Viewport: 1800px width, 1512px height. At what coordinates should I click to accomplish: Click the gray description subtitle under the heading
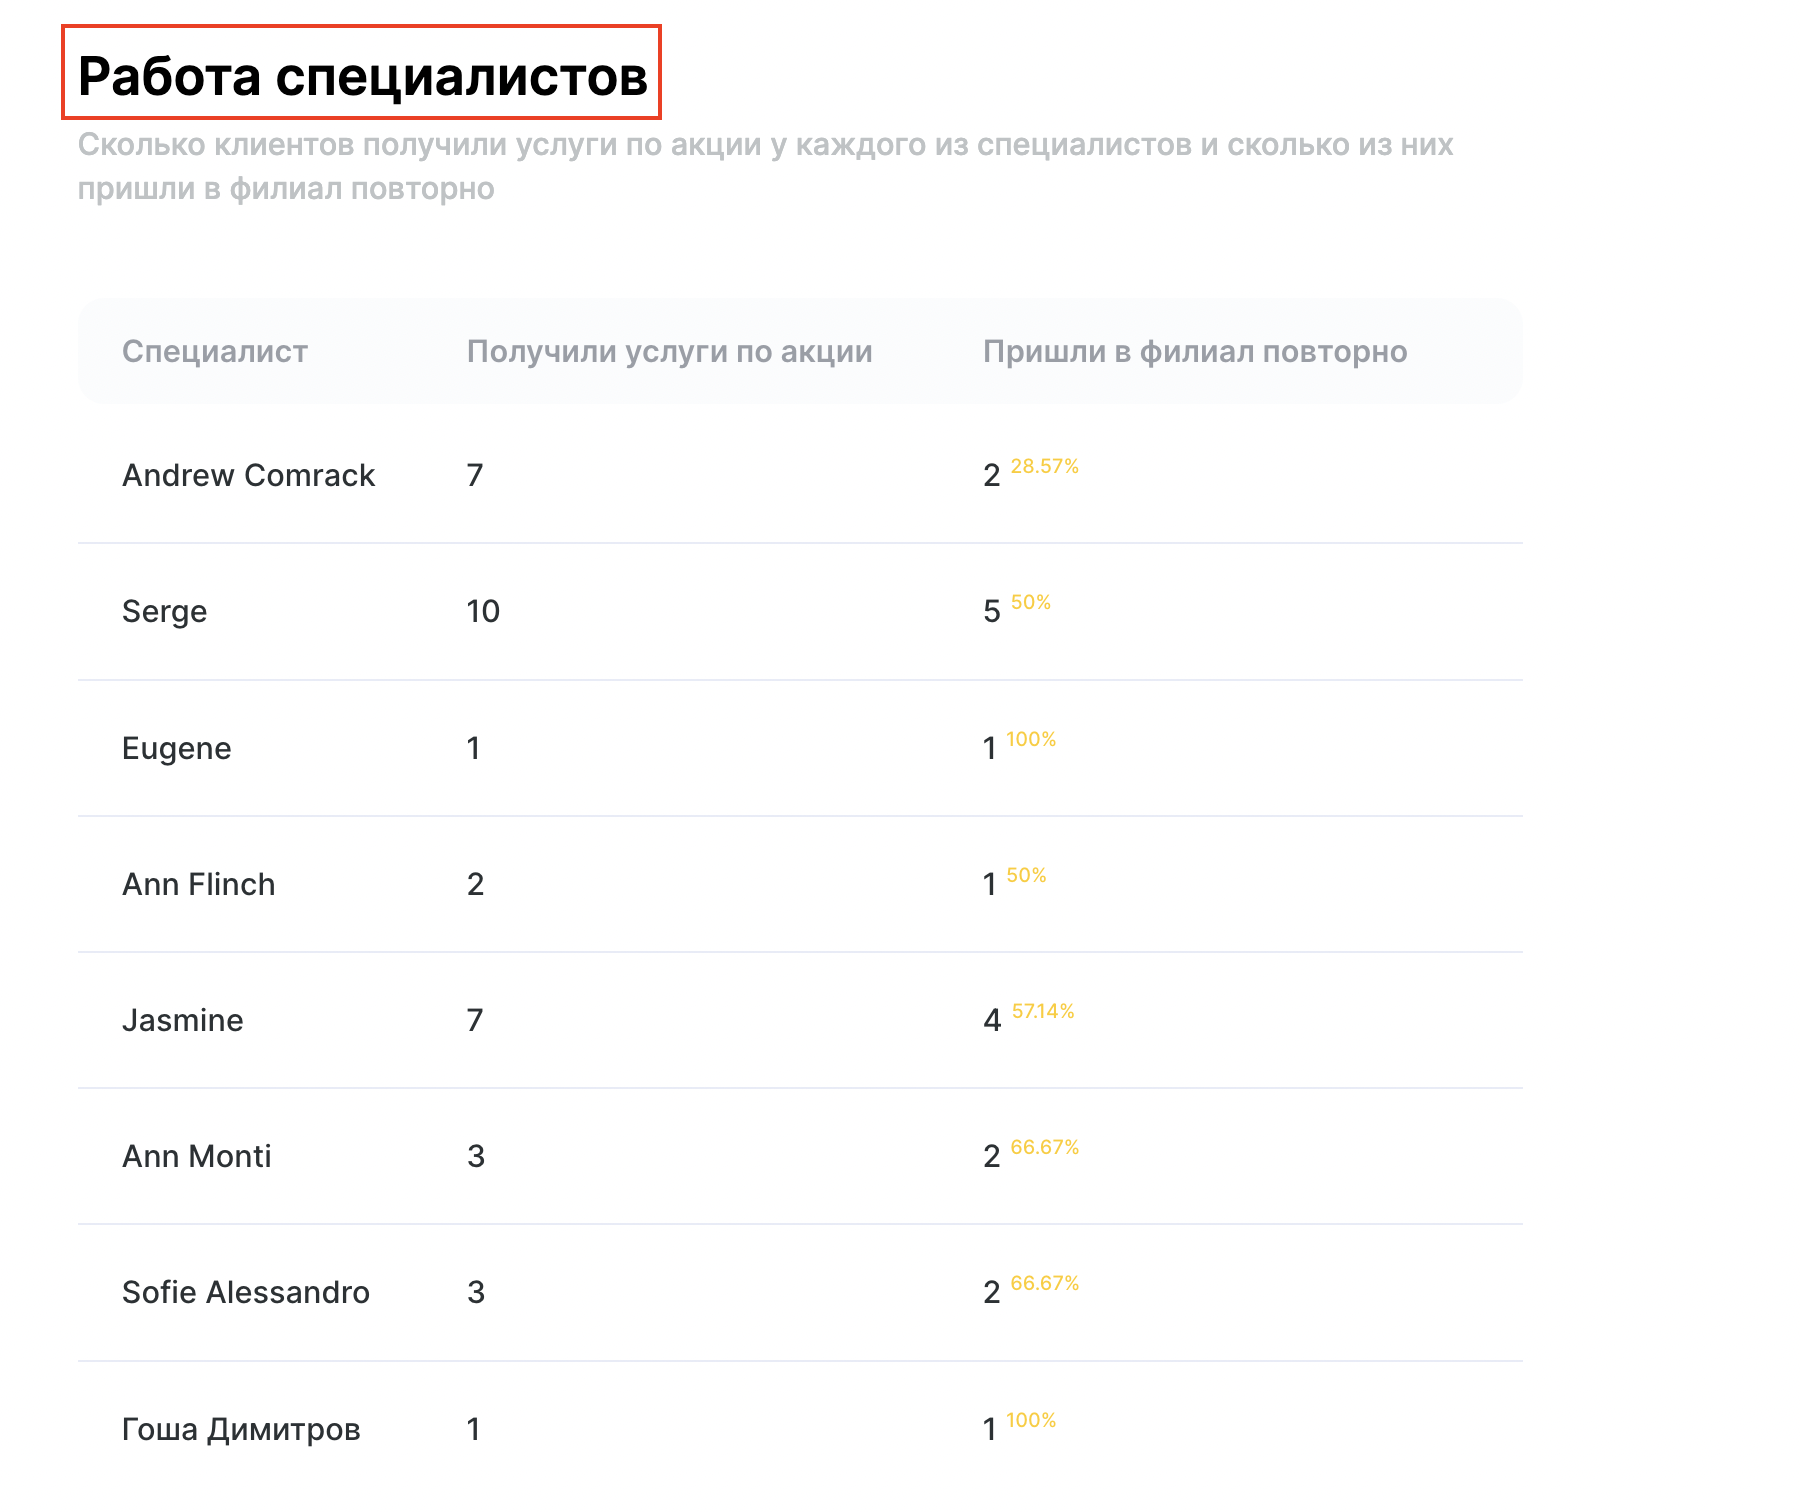[x=765, y=166]
